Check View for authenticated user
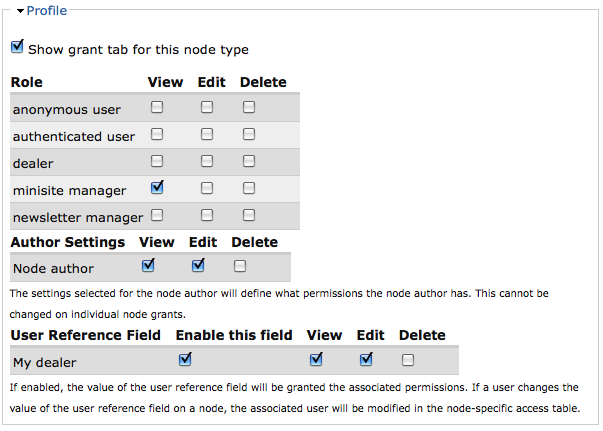The height and width of the screenshot is (431, 603). 157,134
